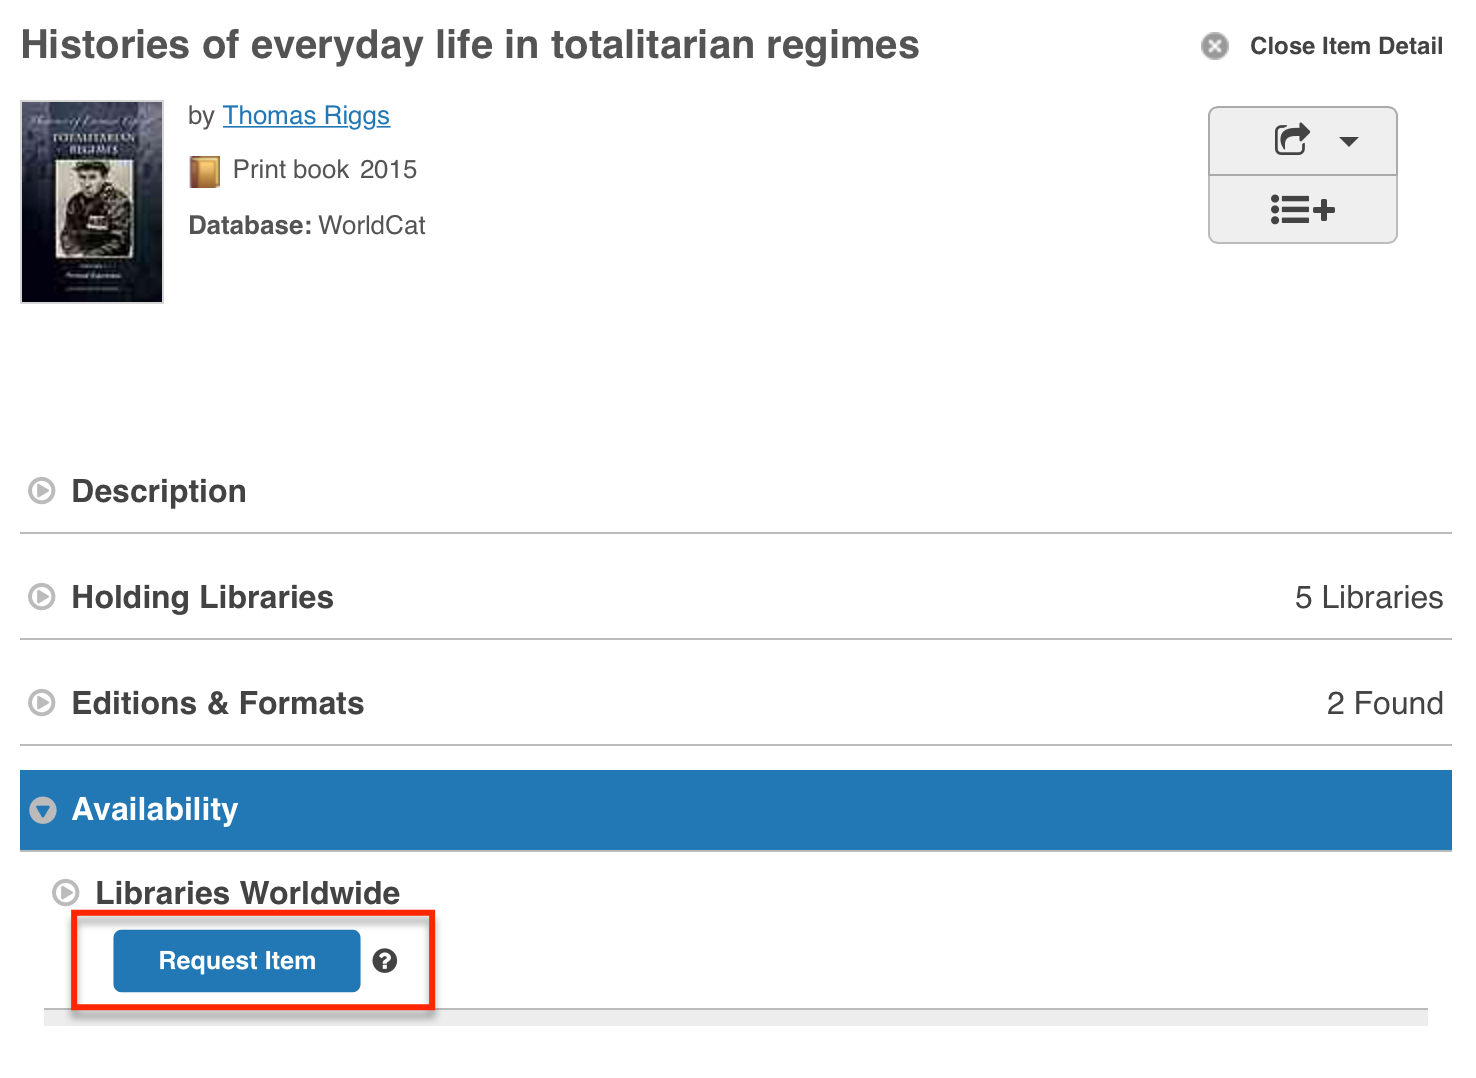The image size is (1476, 1078).
Task: Expand the Holding Libraries arrow icon
Action: point(42,597)
